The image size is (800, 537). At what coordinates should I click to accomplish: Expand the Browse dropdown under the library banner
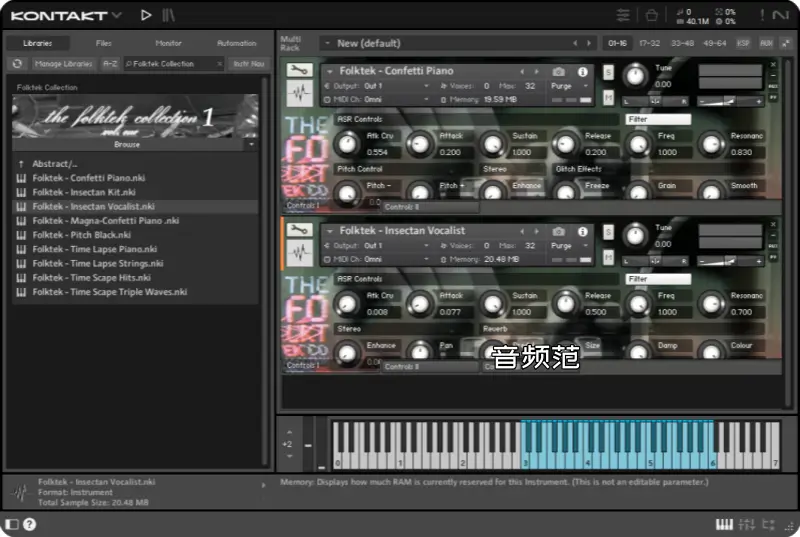point(134,144)
